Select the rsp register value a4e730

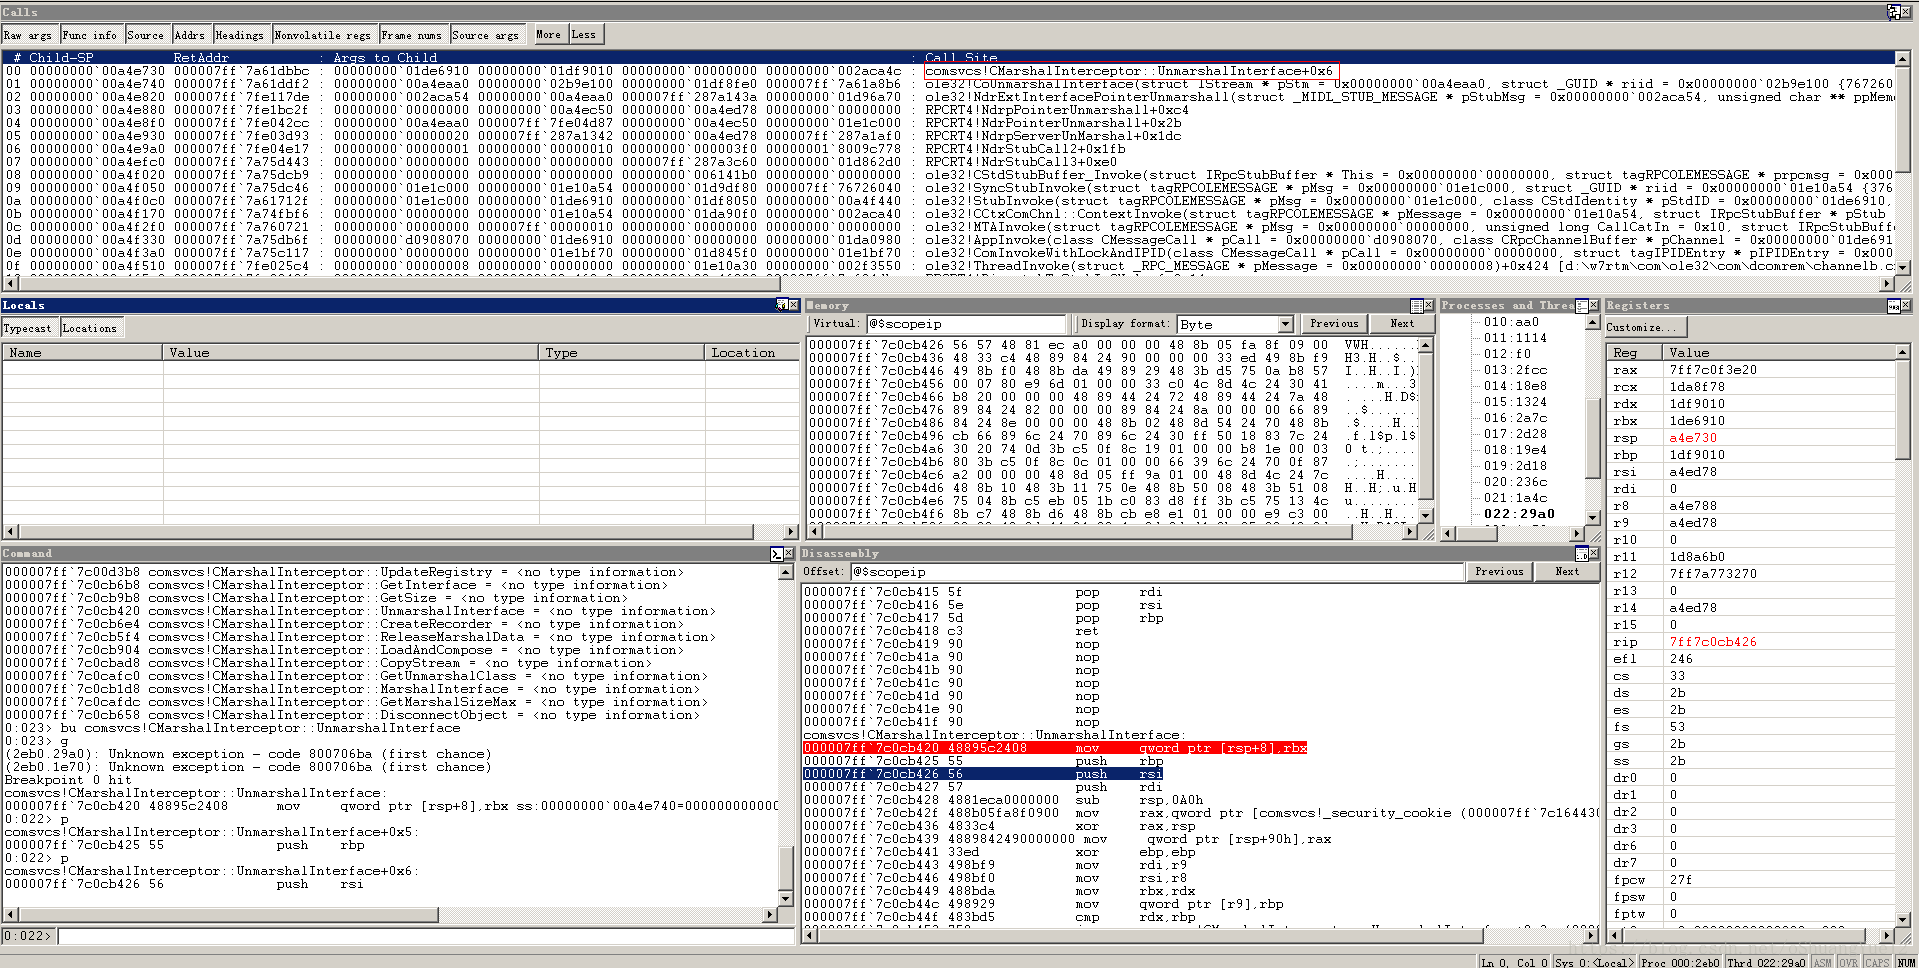[x=1693, y=438]
